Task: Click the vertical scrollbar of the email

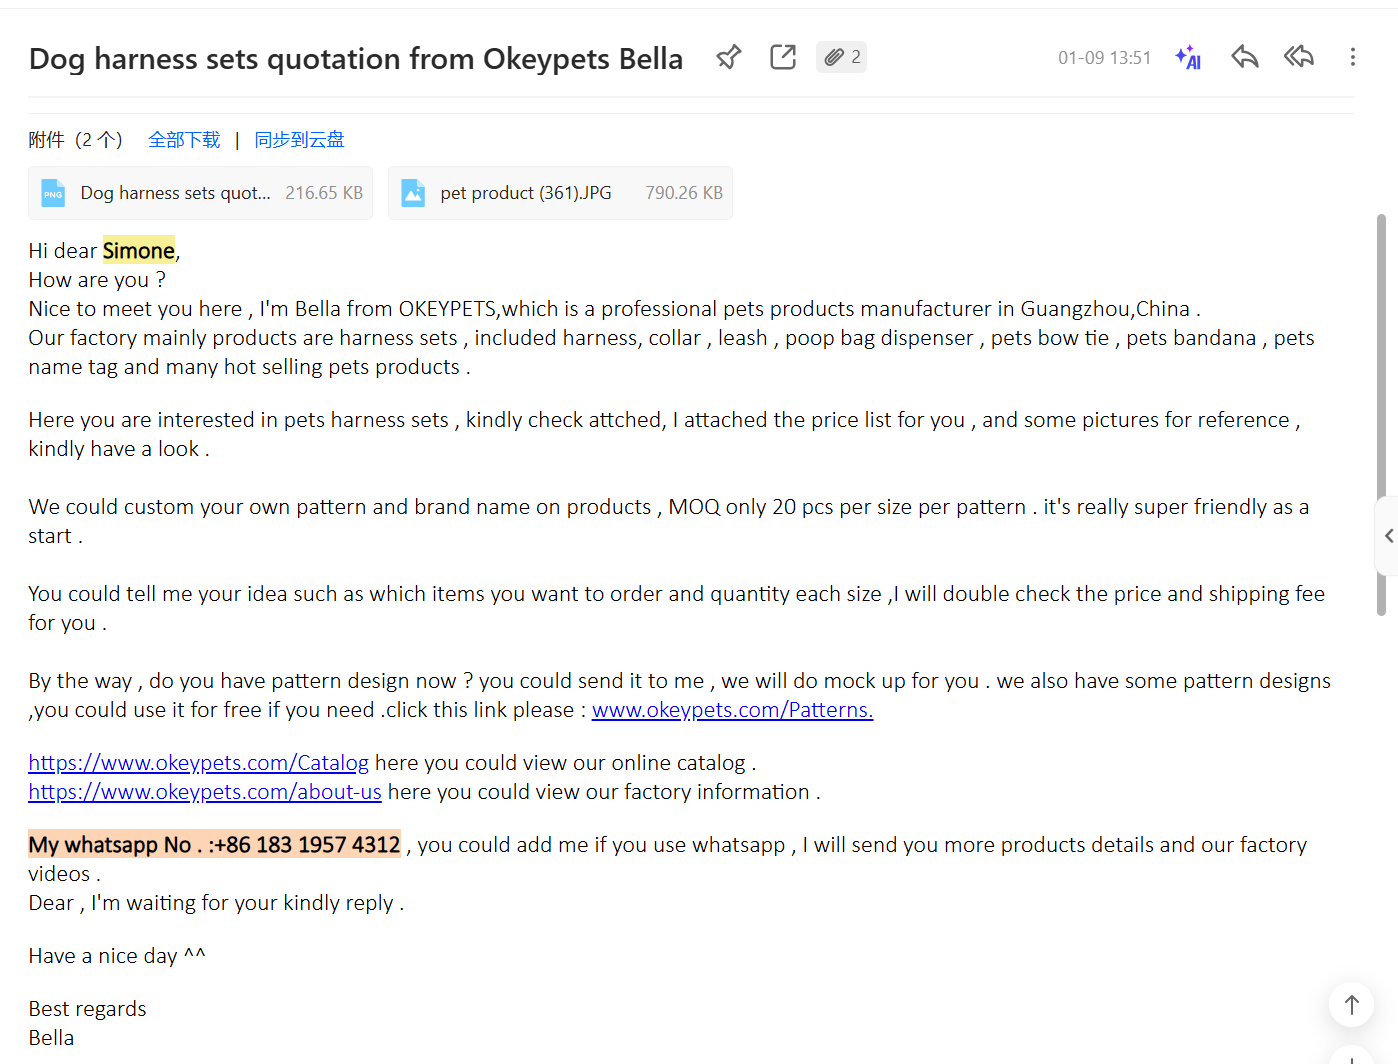Action: click(1381, 400)
